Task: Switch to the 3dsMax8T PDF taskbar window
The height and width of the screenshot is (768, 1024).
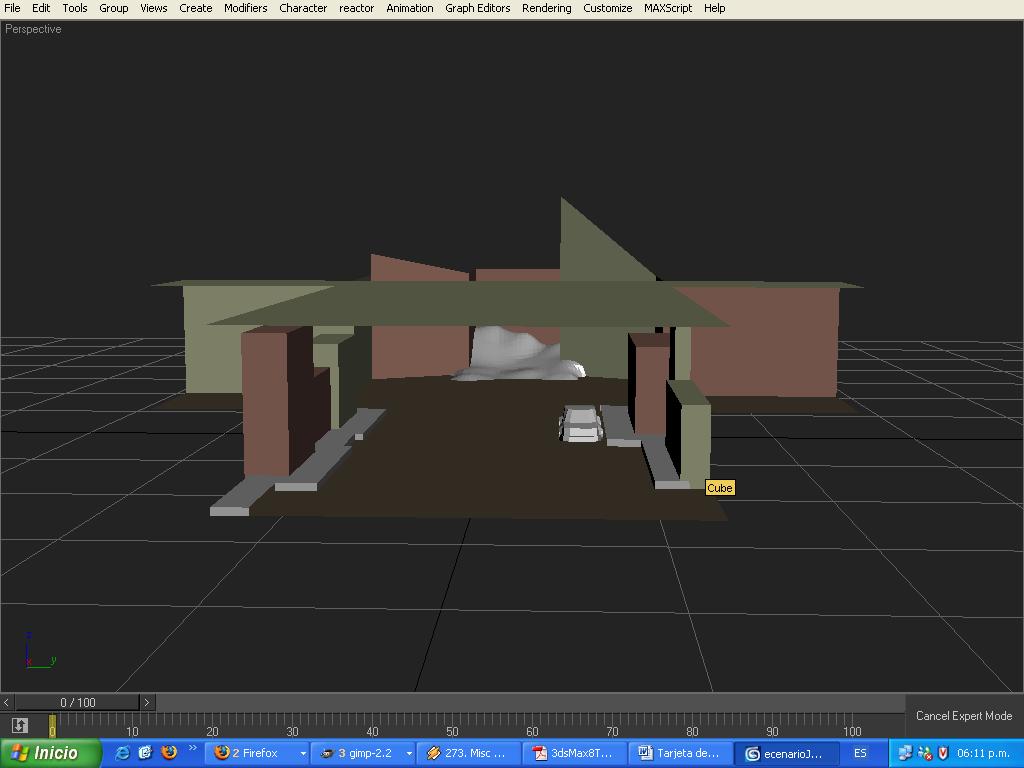Action: [575, 753]
